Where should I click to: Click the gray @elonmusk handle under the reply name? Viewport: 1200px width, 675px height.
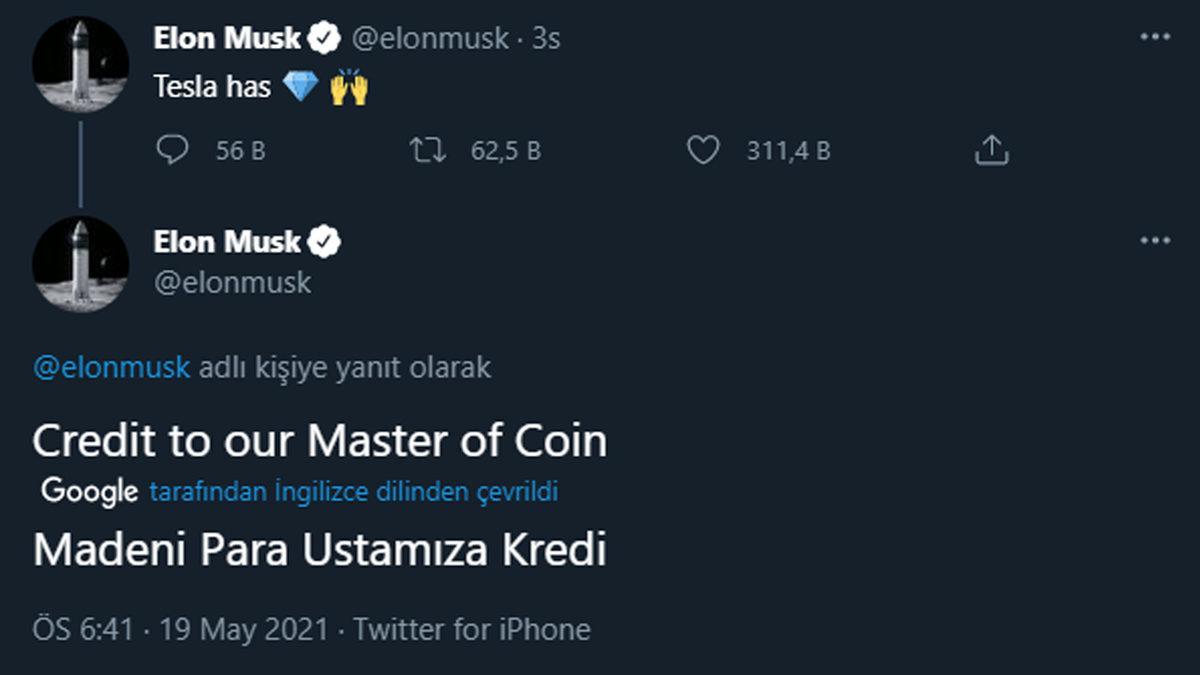point(232,282)
